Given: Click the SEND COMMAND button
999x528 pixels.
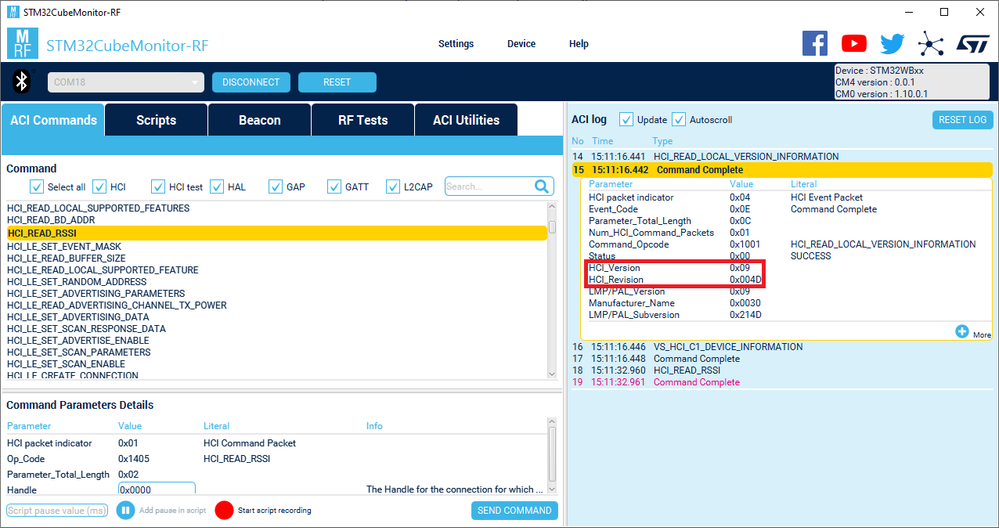Looking at the screenshot, I should [514, 510].
